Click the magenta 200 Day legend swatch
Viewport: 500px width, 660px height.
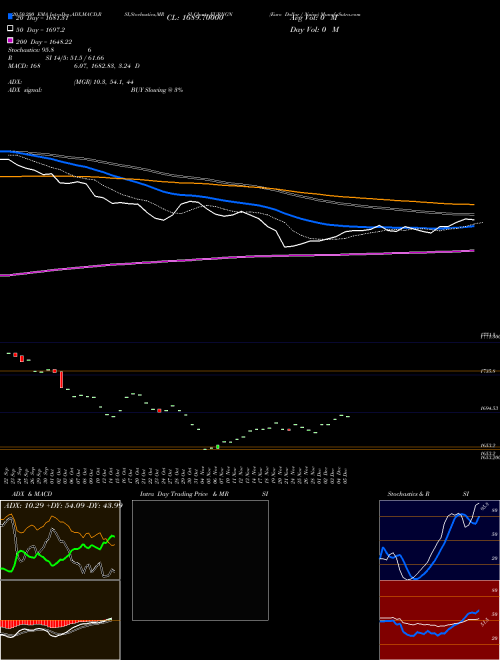tap(10, 40)
